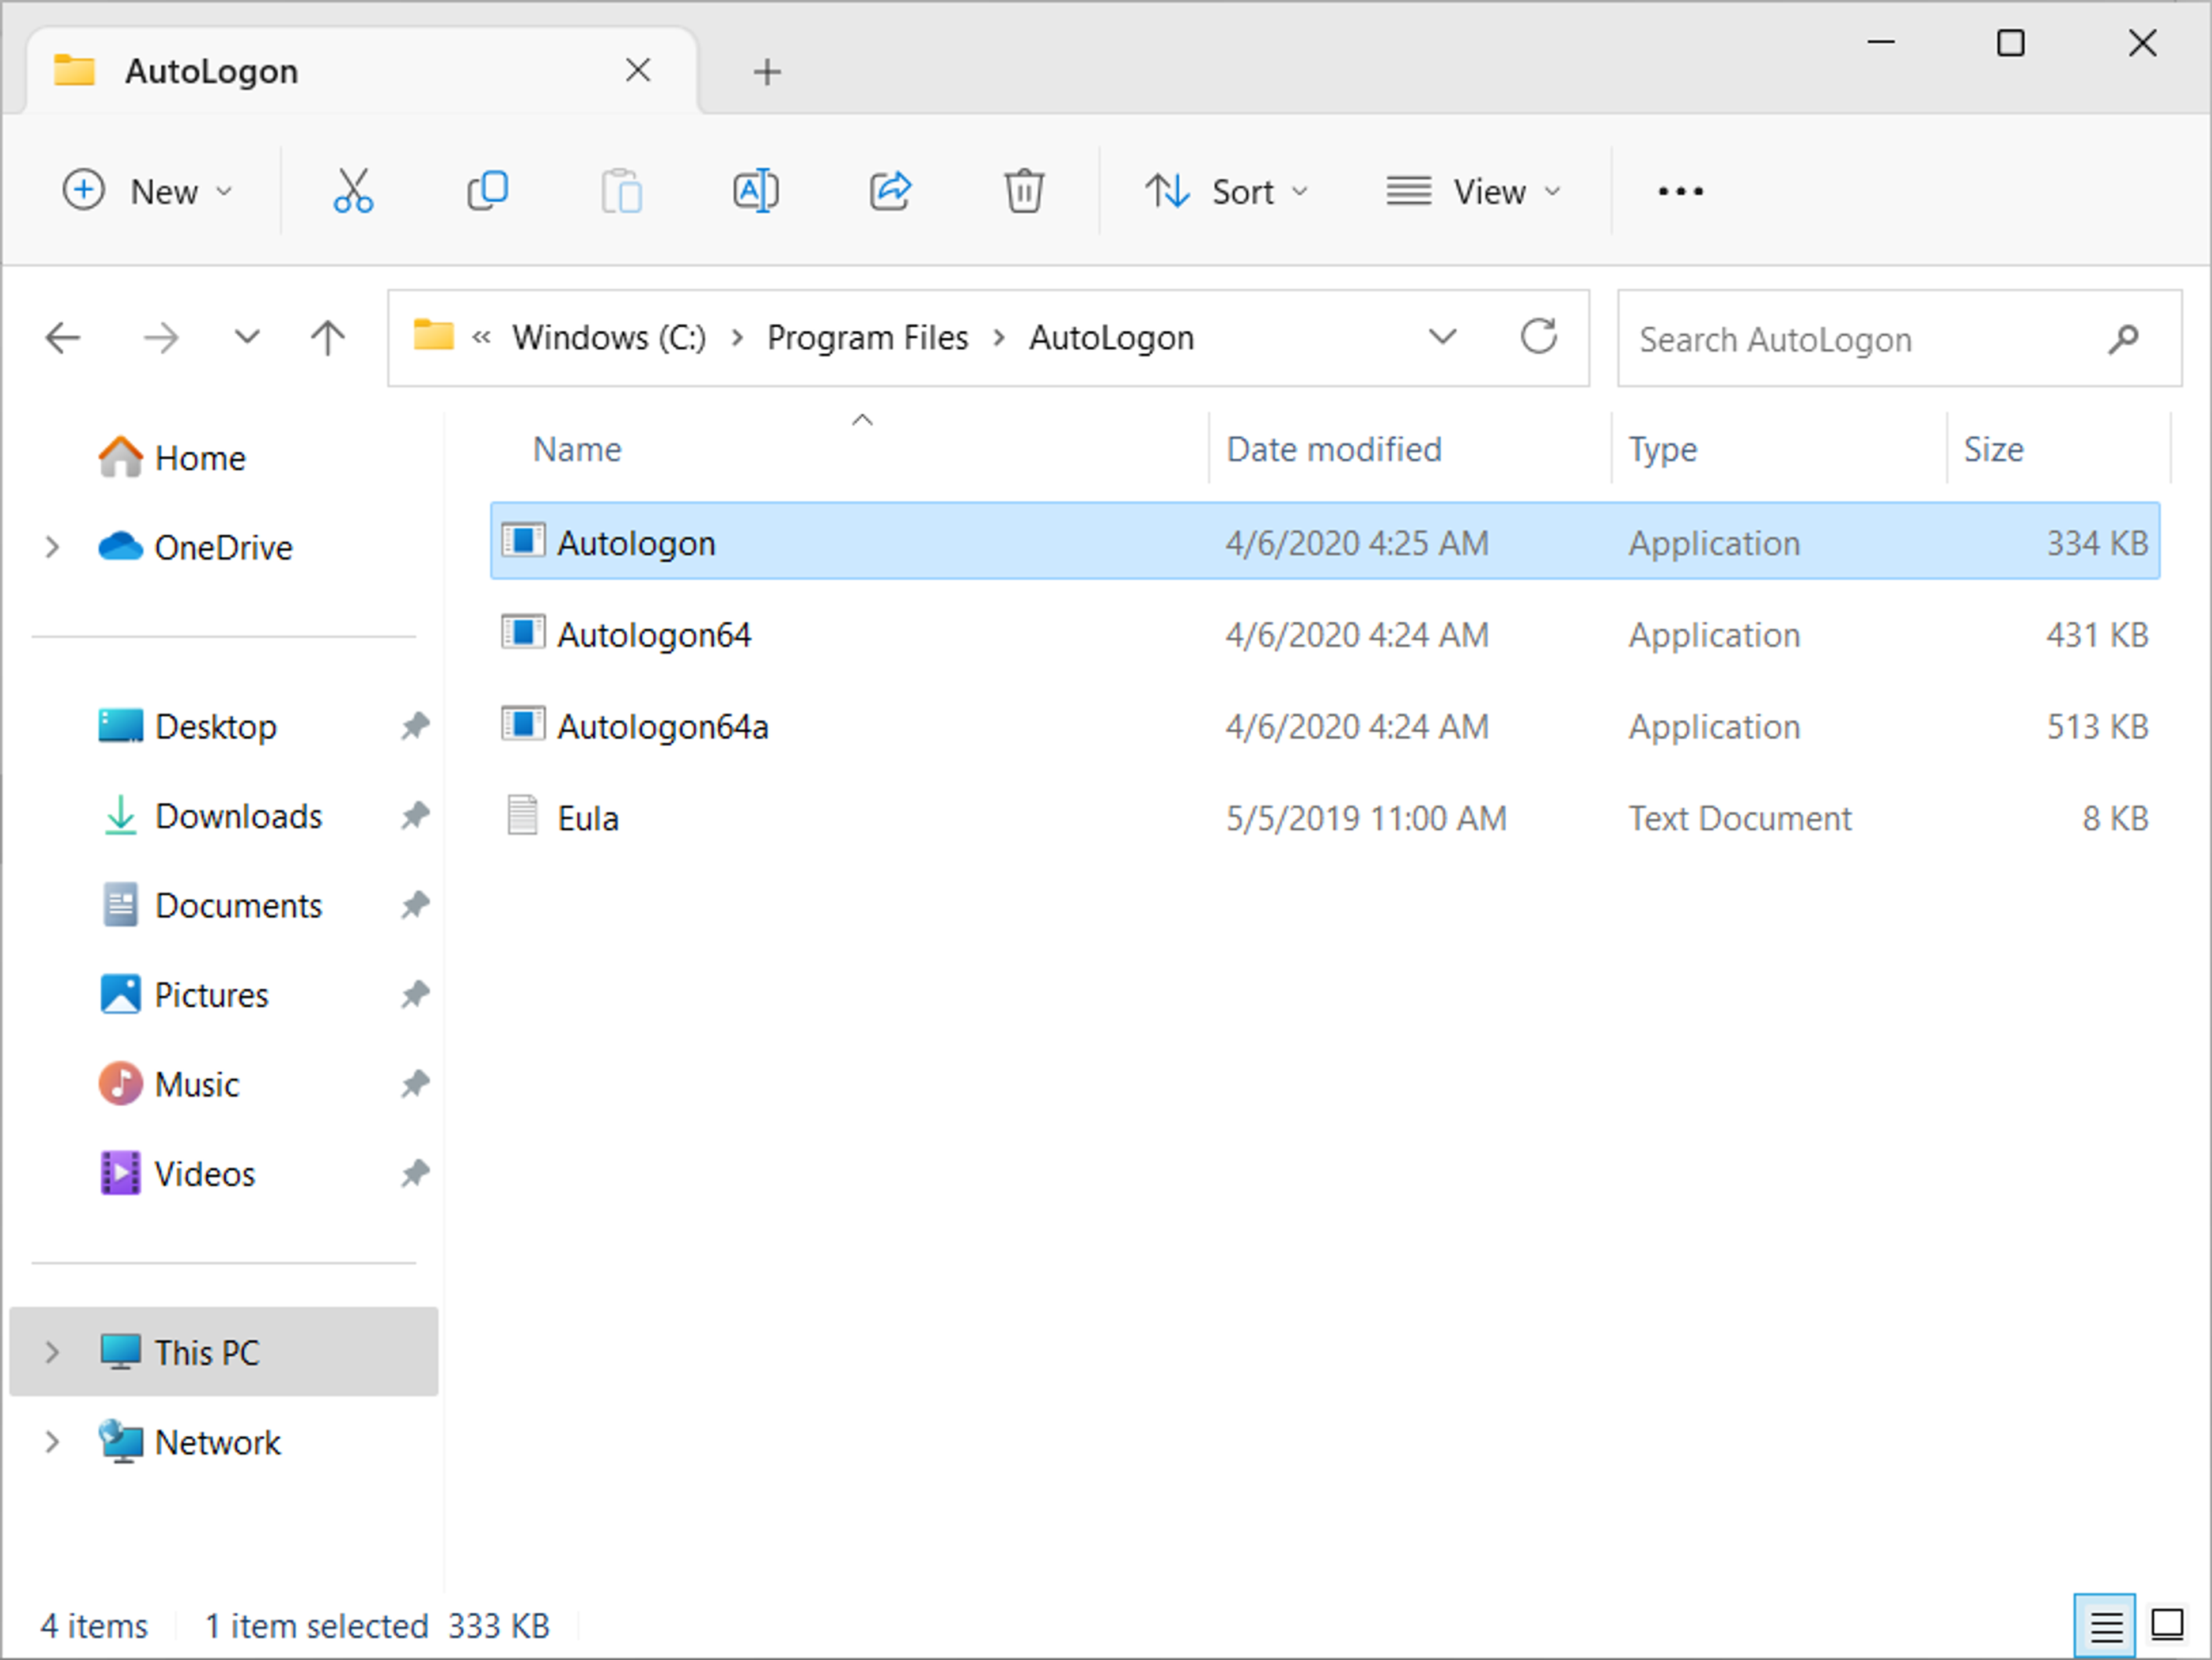Select This PC in navigation pane
Screen dimensions: 2212x1660
[224, 1352]
